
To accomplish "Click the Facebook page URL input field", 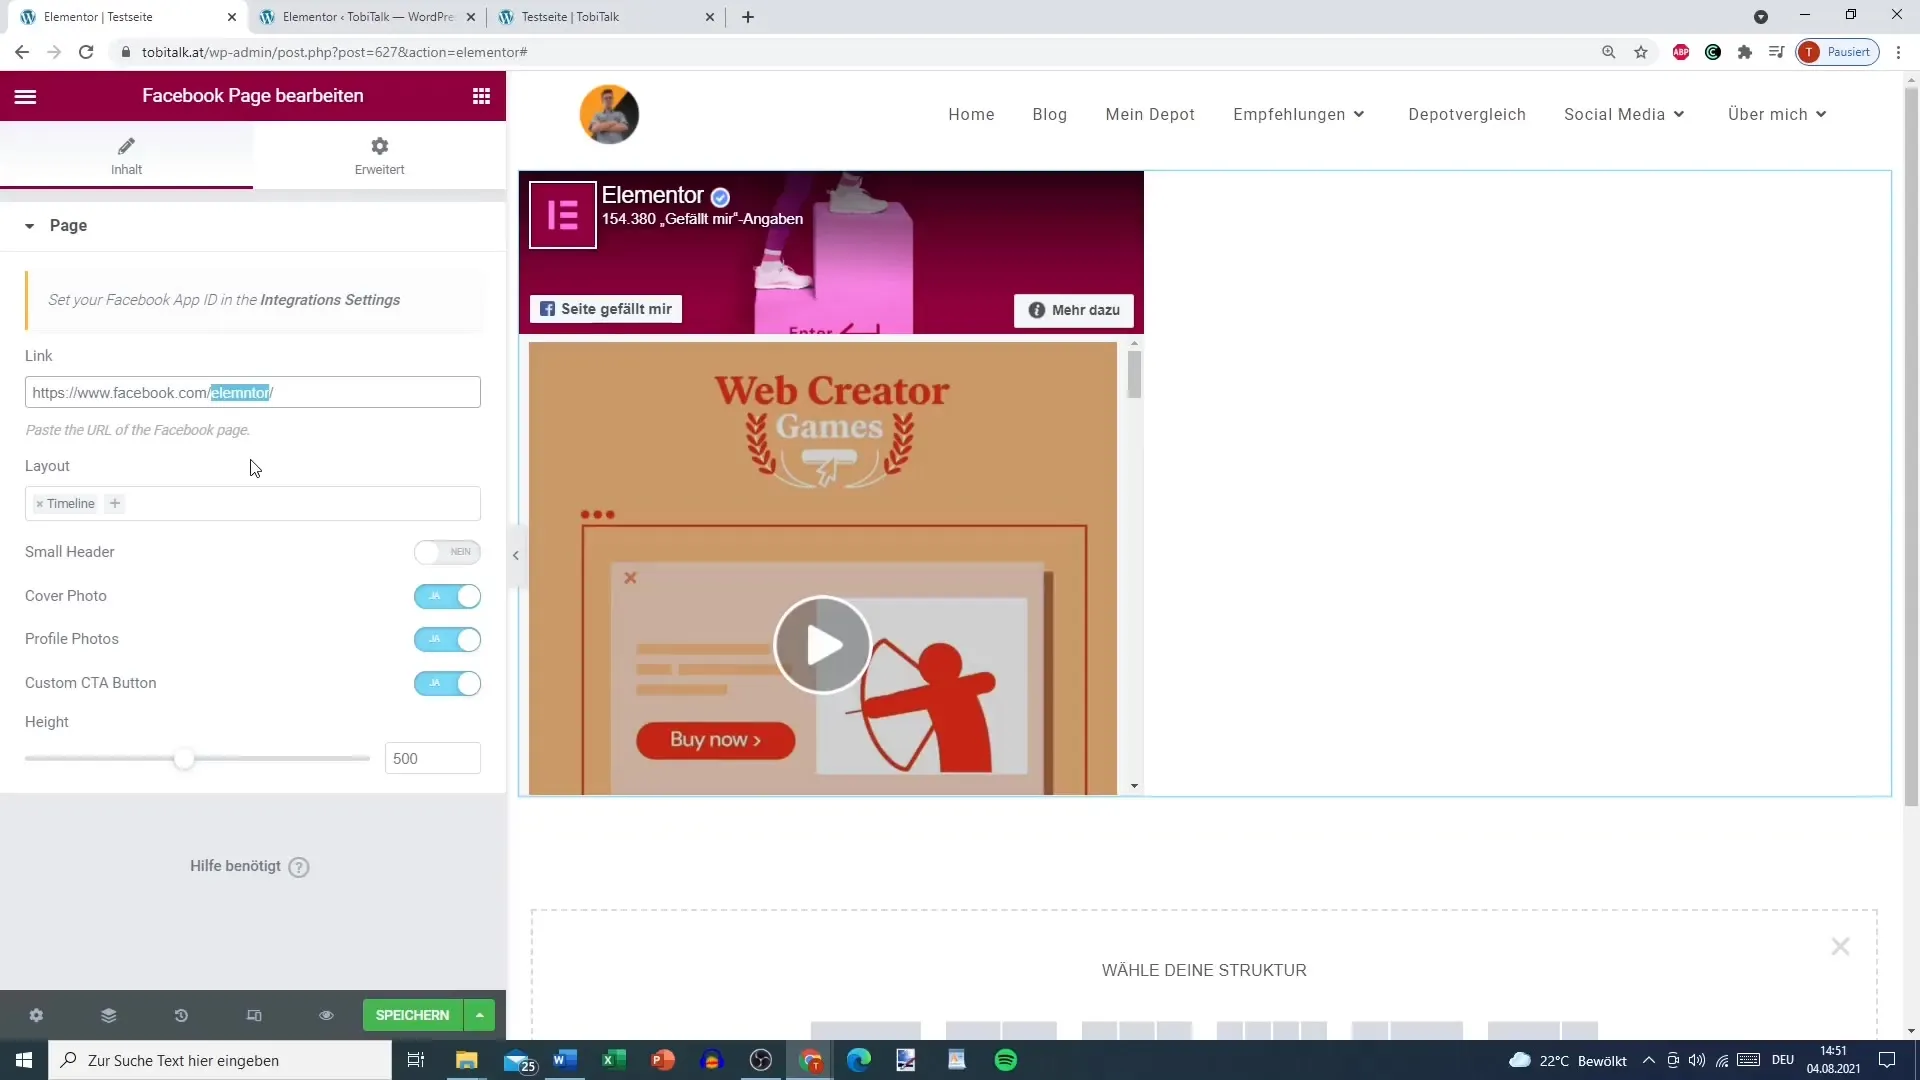I will 253,392.
